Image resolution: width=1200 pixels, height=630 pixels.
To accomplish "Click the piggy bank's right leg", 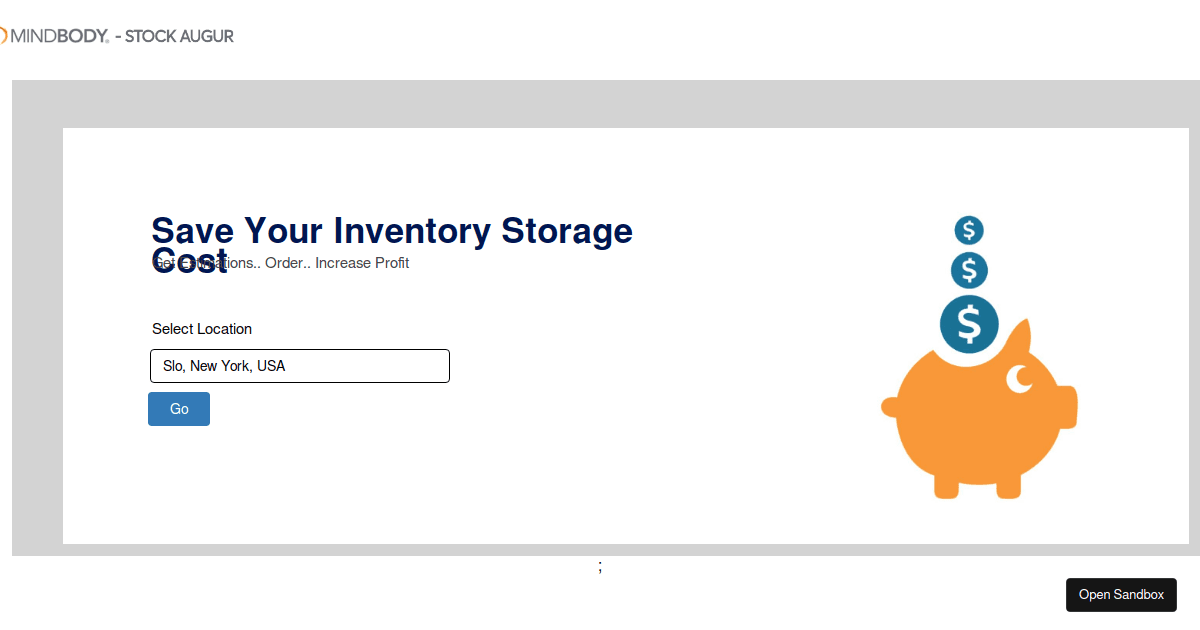I will (x=1008, y=486).
